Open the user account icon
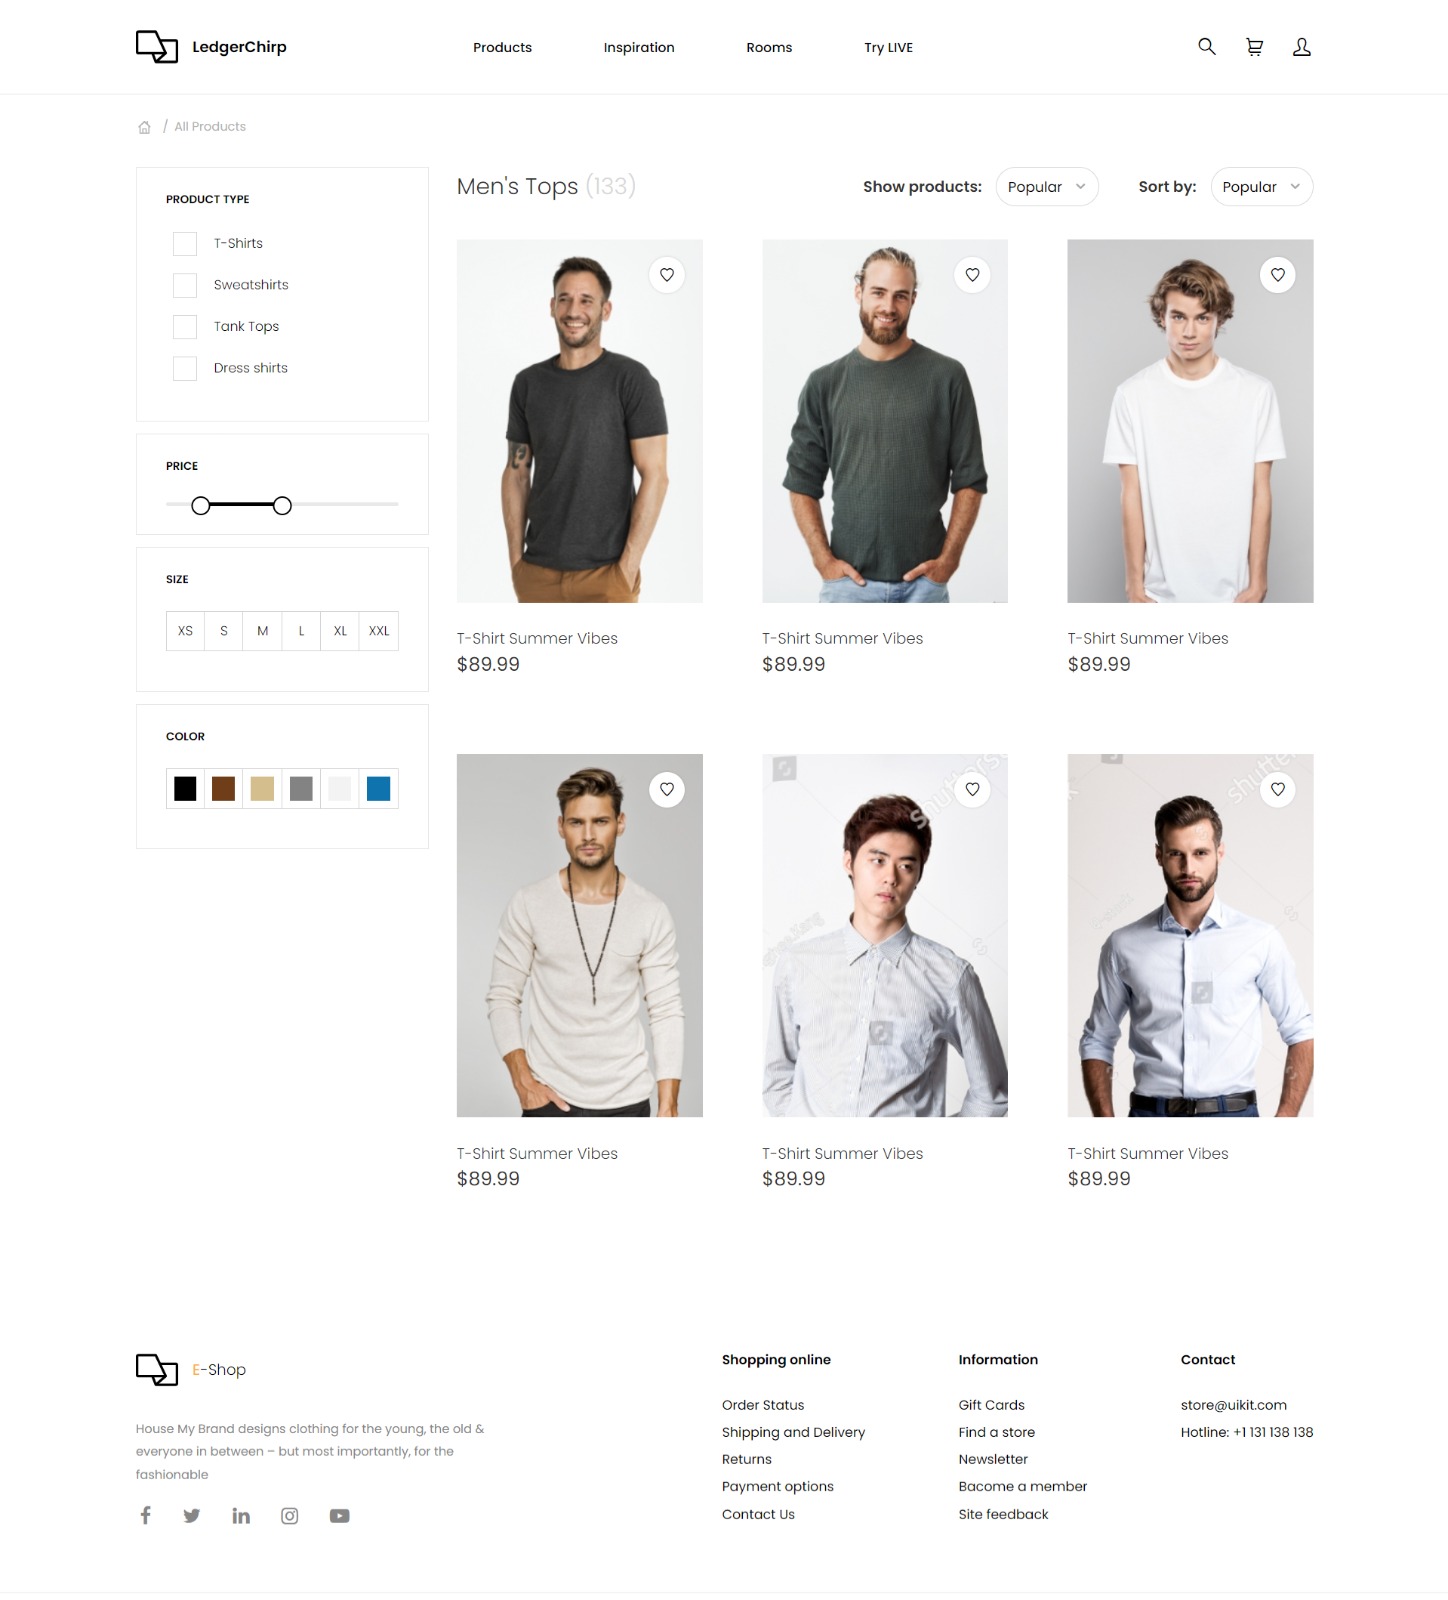 [1301, 47]
